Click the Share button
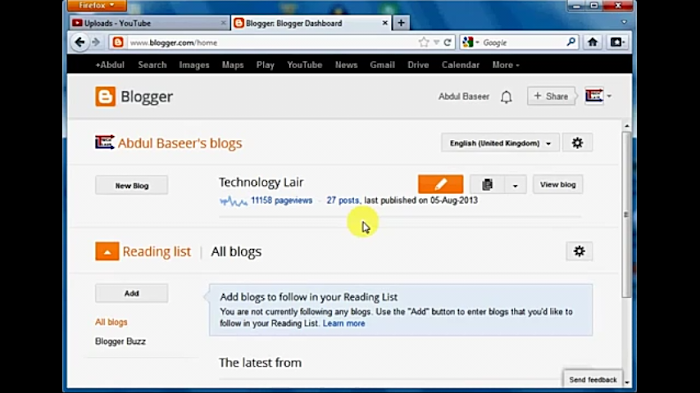This screenshot has width=700, height=393. click(551, 96)
